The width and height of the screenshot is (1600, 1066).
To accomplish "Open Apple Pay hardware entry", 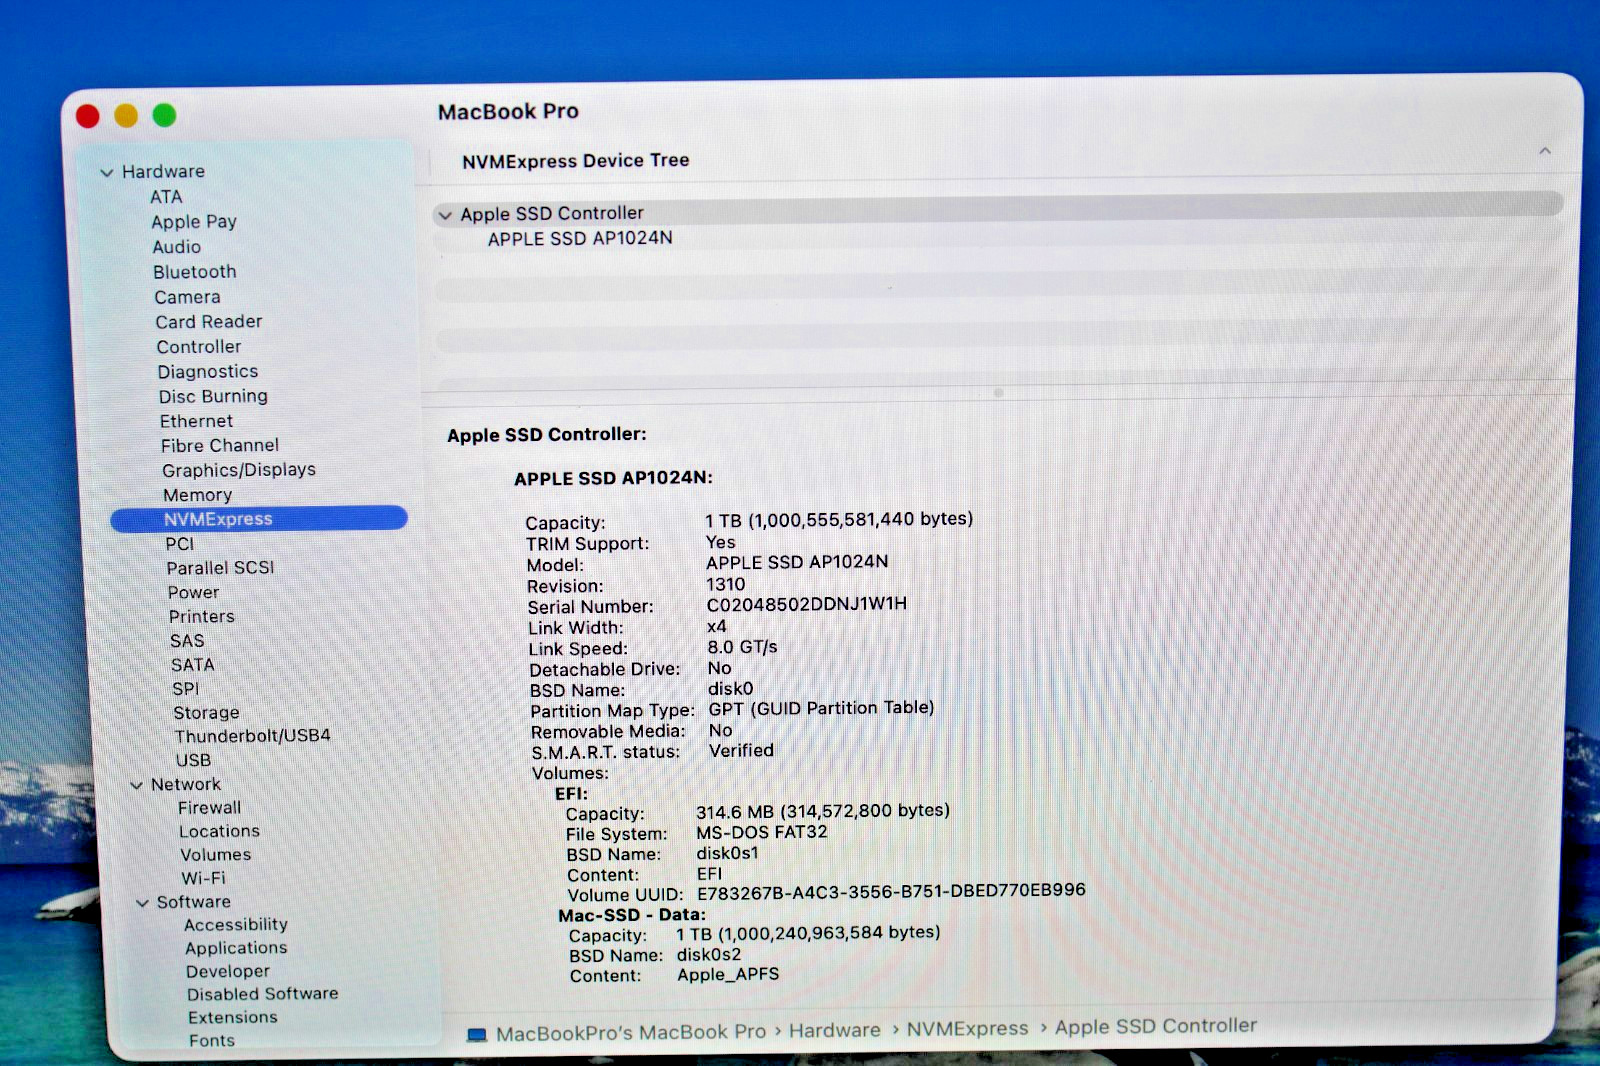I will pyautogui.click(x=194, y=222).
